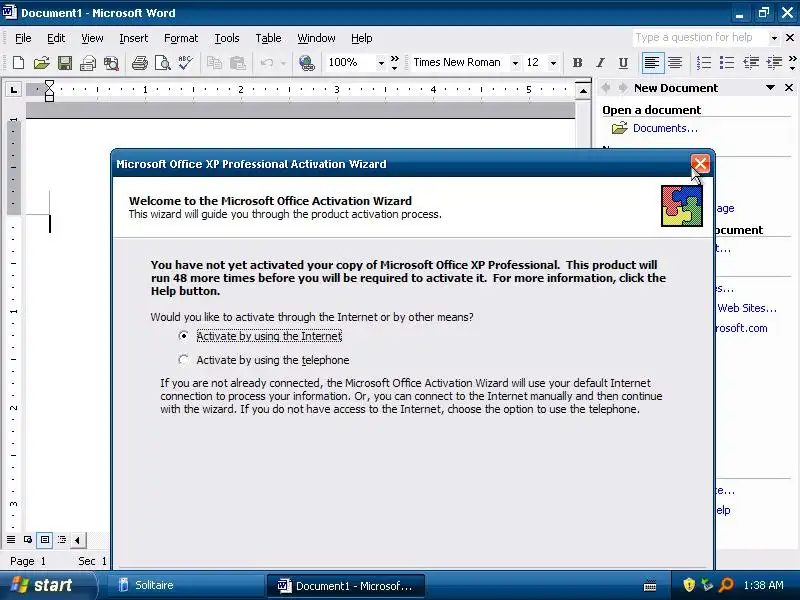Open the font name dropdown
The width and height of the screenshot is (800, 600).
click(515, 63)
